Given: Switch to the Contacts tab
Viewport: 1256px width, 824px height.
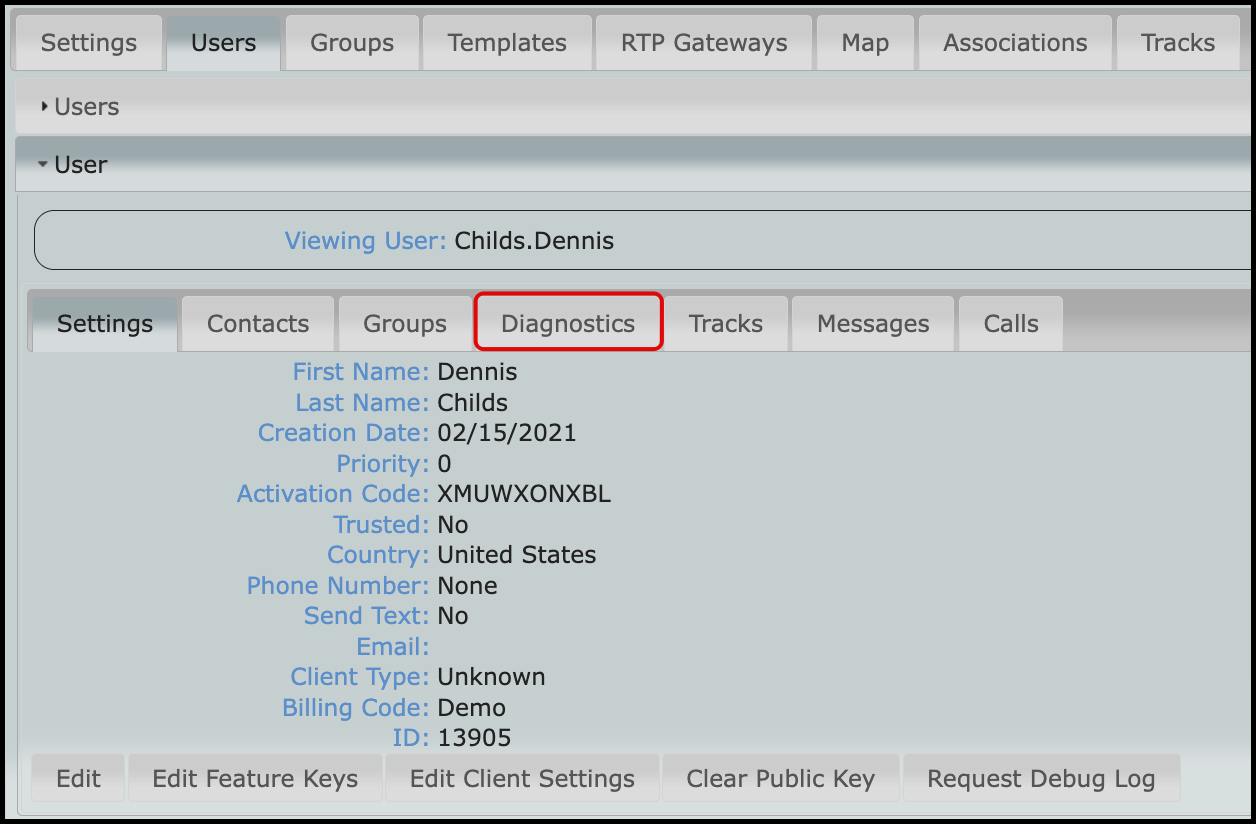Looking at the screenshot, I should click(257, 322).
